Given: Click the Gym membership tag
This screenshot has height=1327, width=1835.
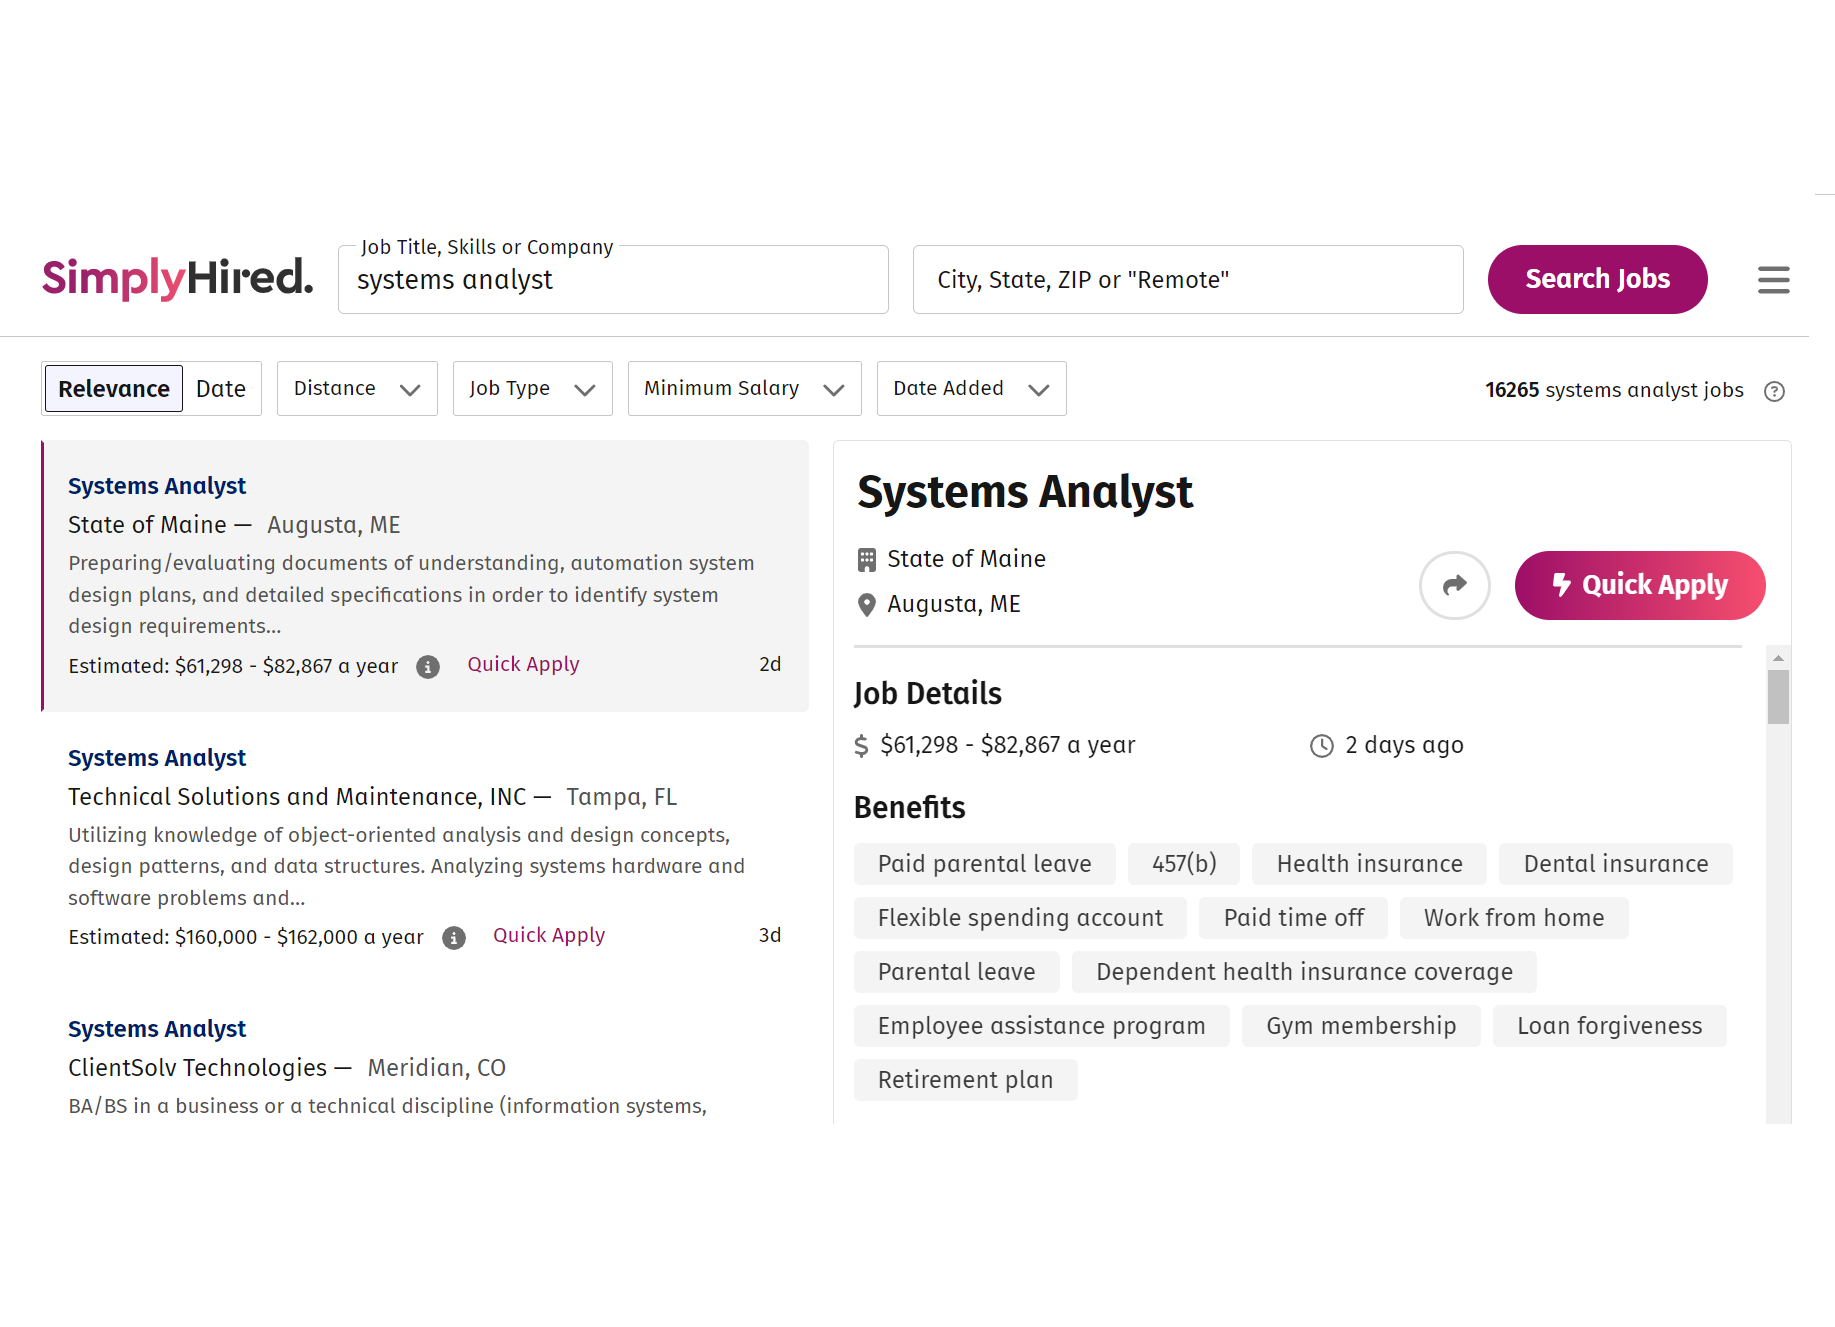Looking at the screenshot, I should pyautogui.click(x=1361, y=1026).
